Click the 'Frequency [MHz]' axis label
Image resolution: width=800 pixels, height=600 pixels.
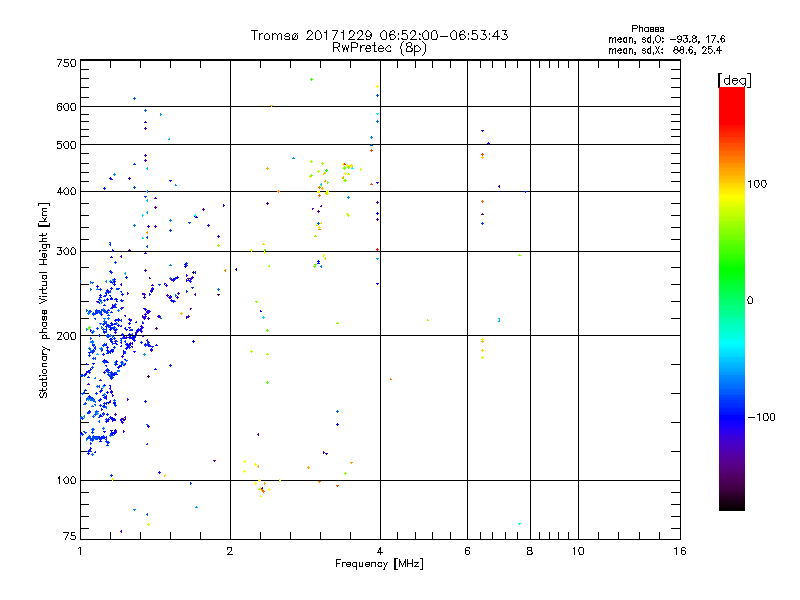[379, 564]
